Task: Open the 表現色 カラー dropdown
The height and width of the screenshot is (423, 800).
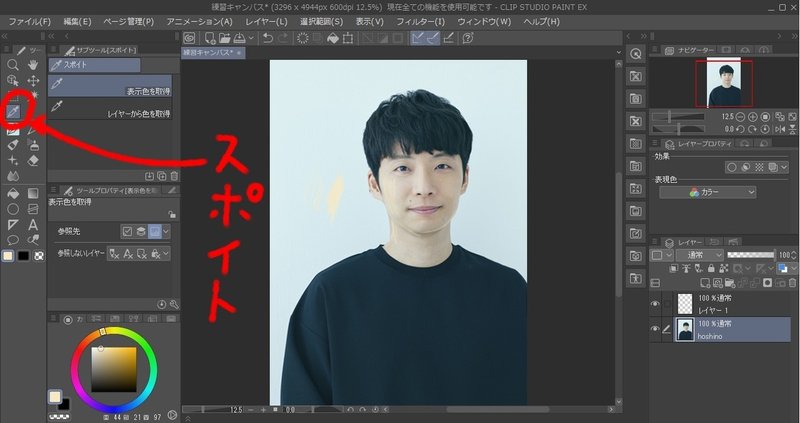Action: click(x=708, y=192)
